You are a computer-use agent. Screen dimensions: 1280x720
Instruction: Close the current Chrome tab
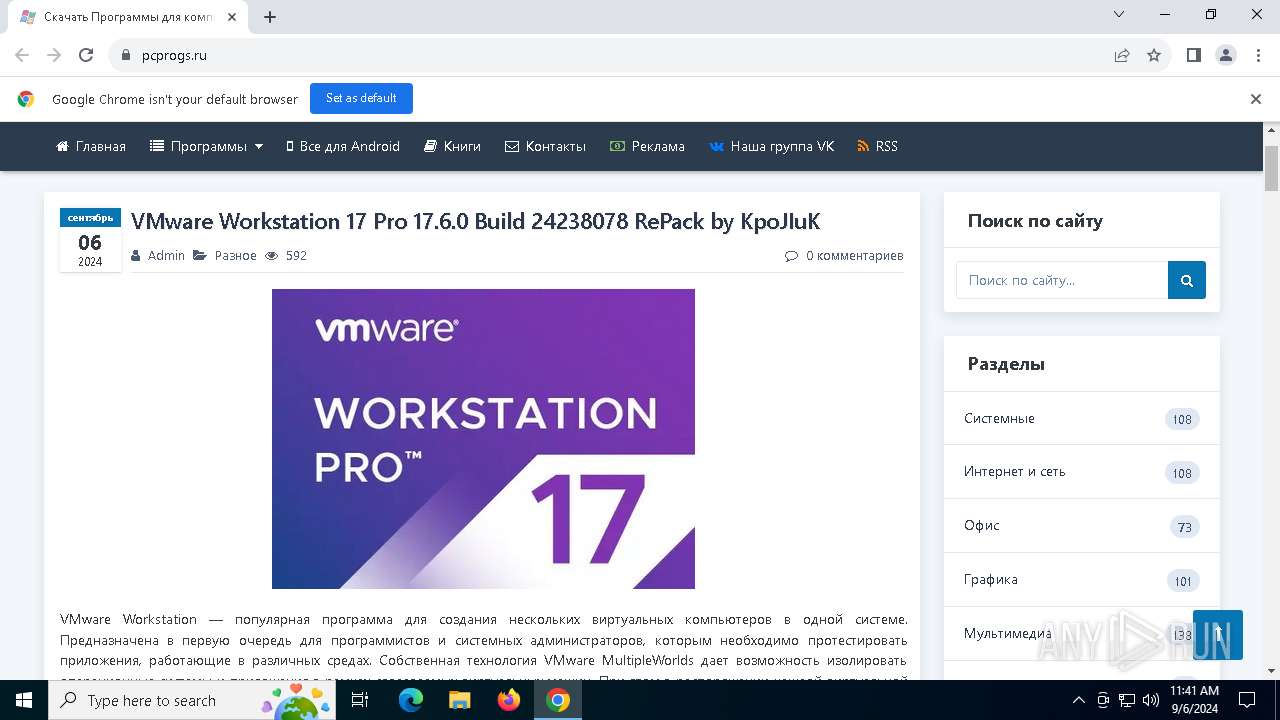231,17
